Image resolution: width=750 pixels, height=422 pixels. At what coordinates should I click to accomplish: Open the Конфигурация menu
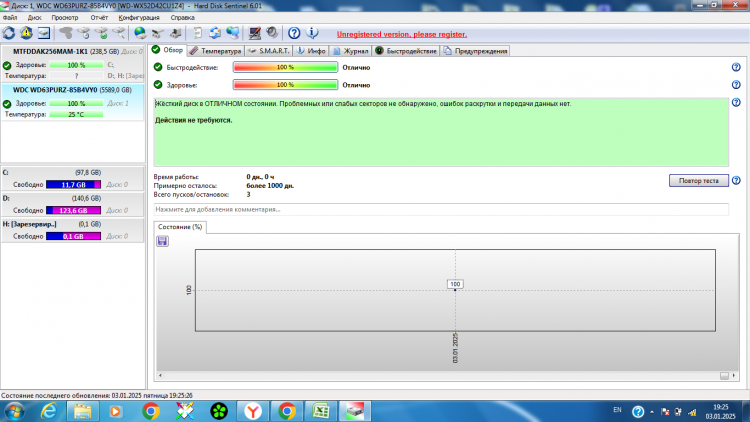pos(139,17)
